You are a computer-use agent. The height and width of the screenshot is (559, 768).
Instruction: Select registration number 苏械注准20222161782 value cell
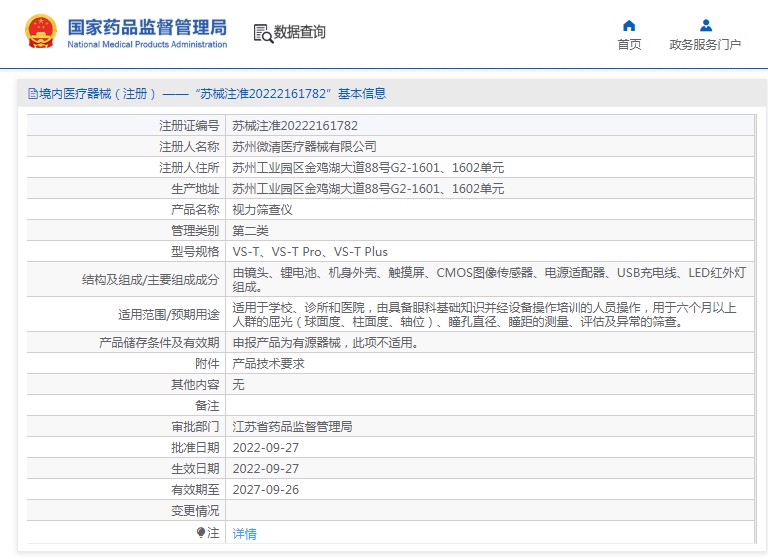[x=489, y=125]
